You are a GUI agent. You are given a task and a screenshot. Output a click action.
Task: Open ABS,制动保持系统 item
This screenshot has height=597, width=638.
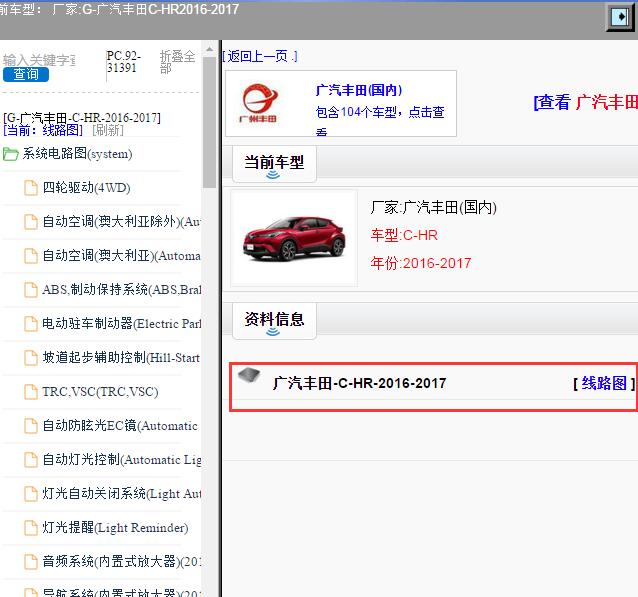click(x=122, y=290)
